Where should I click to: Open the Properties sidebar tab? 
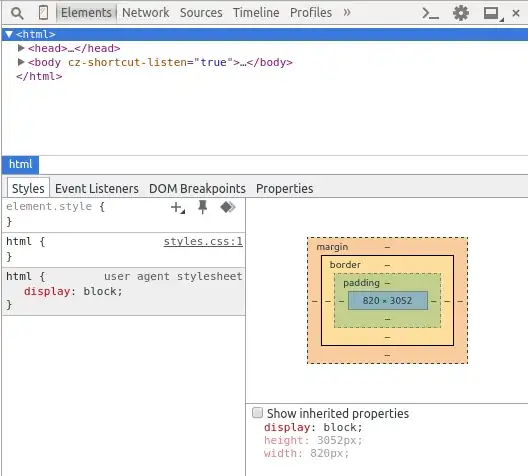coord(285,189)
